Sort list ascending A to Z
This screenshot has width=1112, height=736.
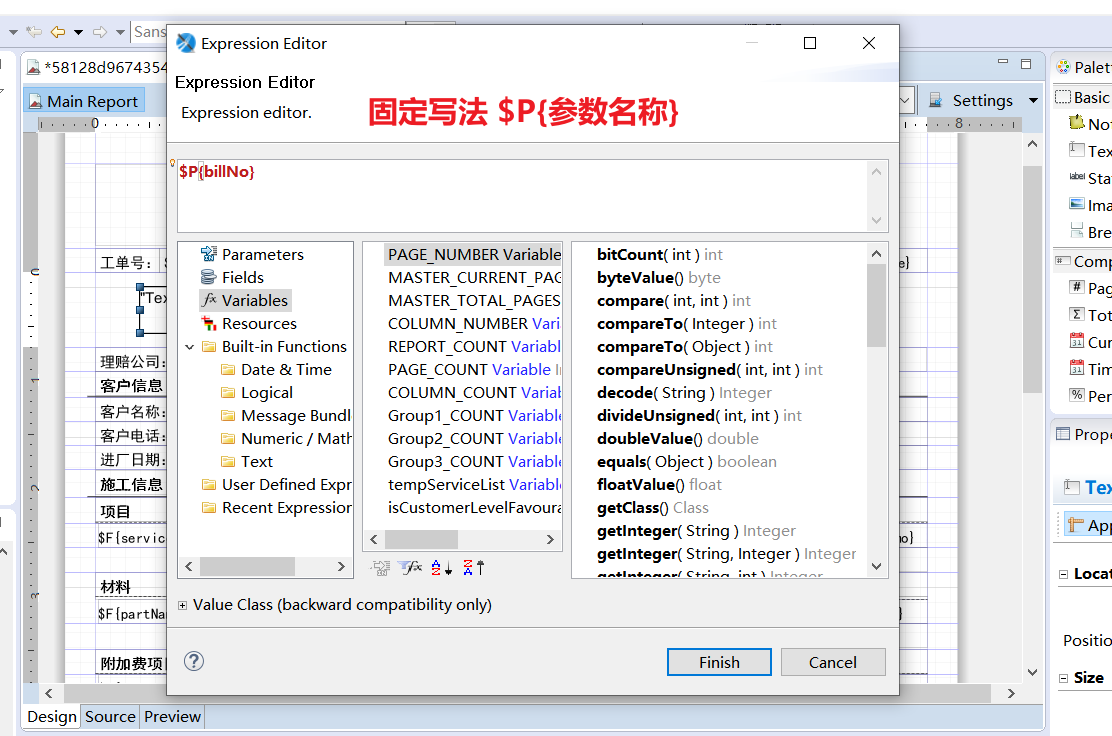(x=441, y=567)
